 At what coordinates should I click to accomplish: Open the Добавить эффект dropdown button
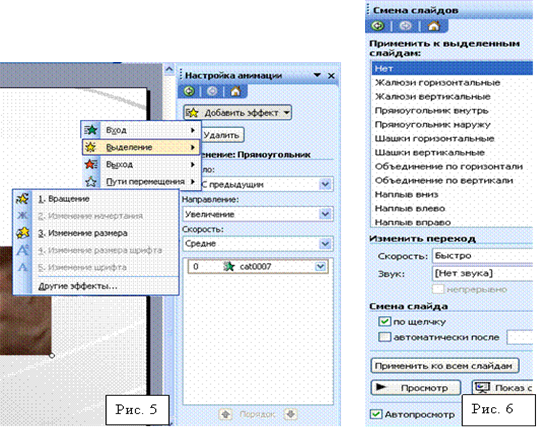coord(237,113)
